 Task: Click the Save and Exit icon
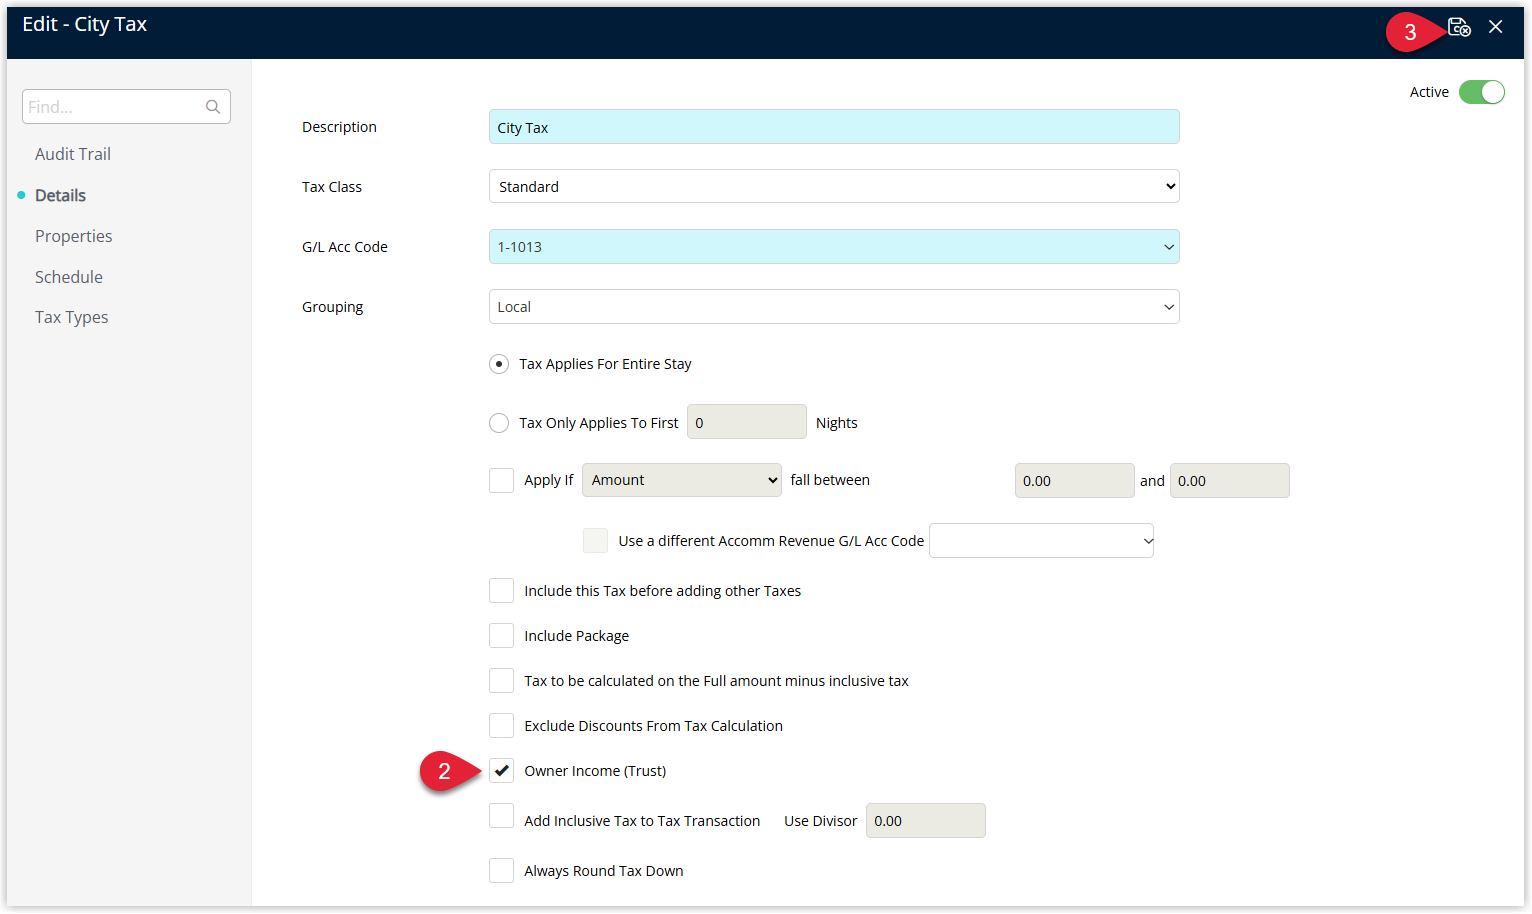pyautogui.click(x=1459, y=27)
